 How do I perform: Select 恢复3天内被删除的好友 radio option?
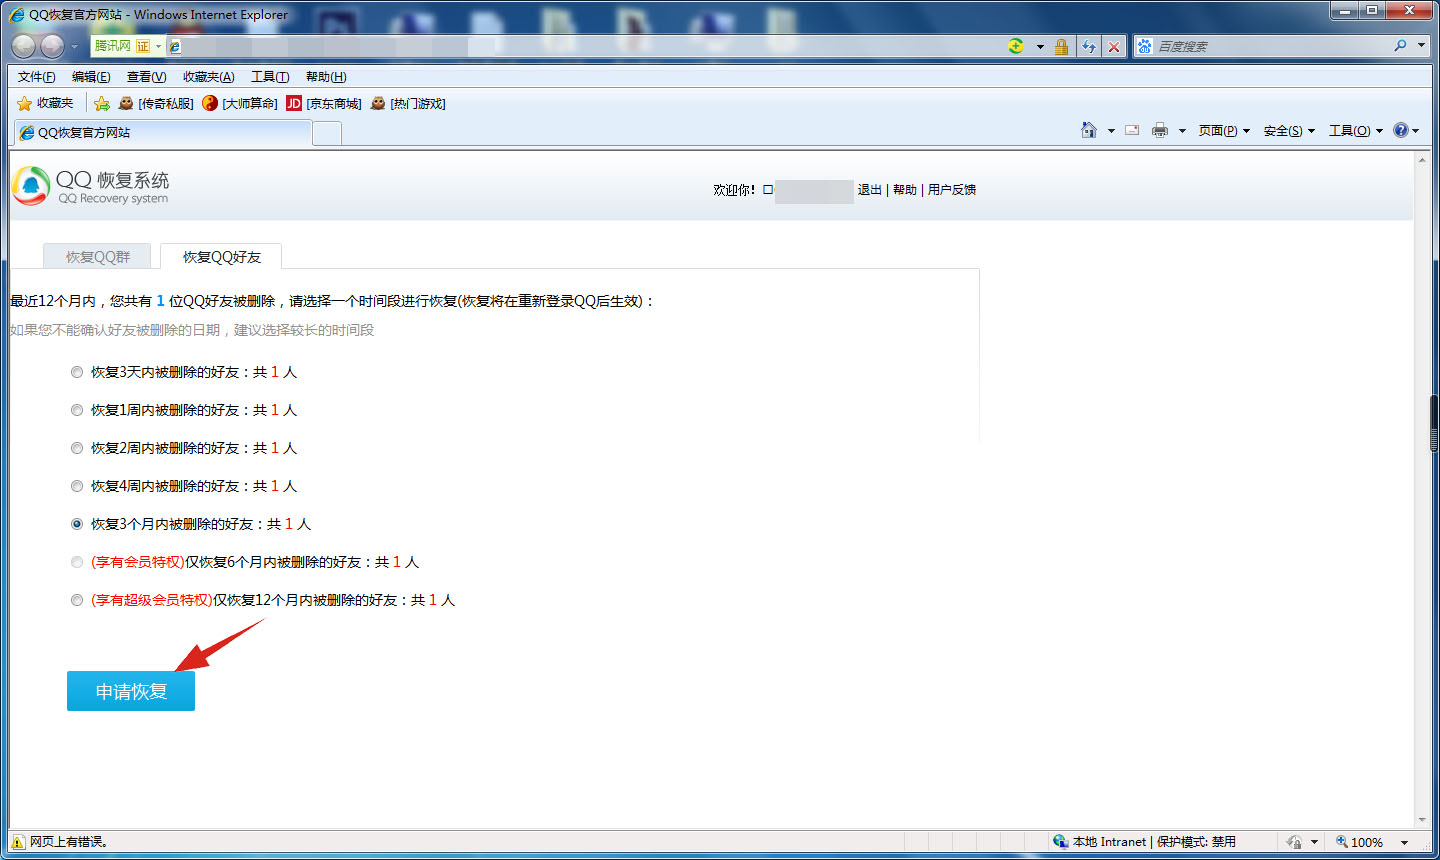77,372
